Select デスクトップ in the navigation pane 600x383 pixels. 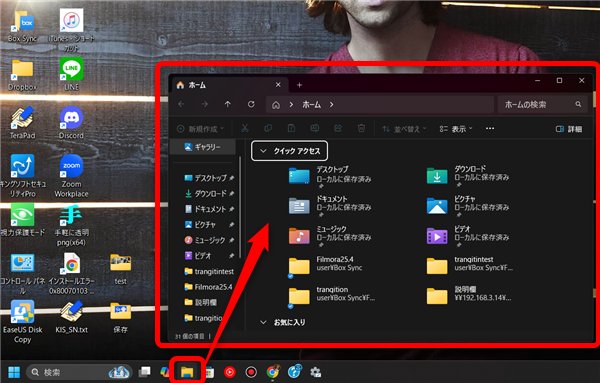(209, 178)
